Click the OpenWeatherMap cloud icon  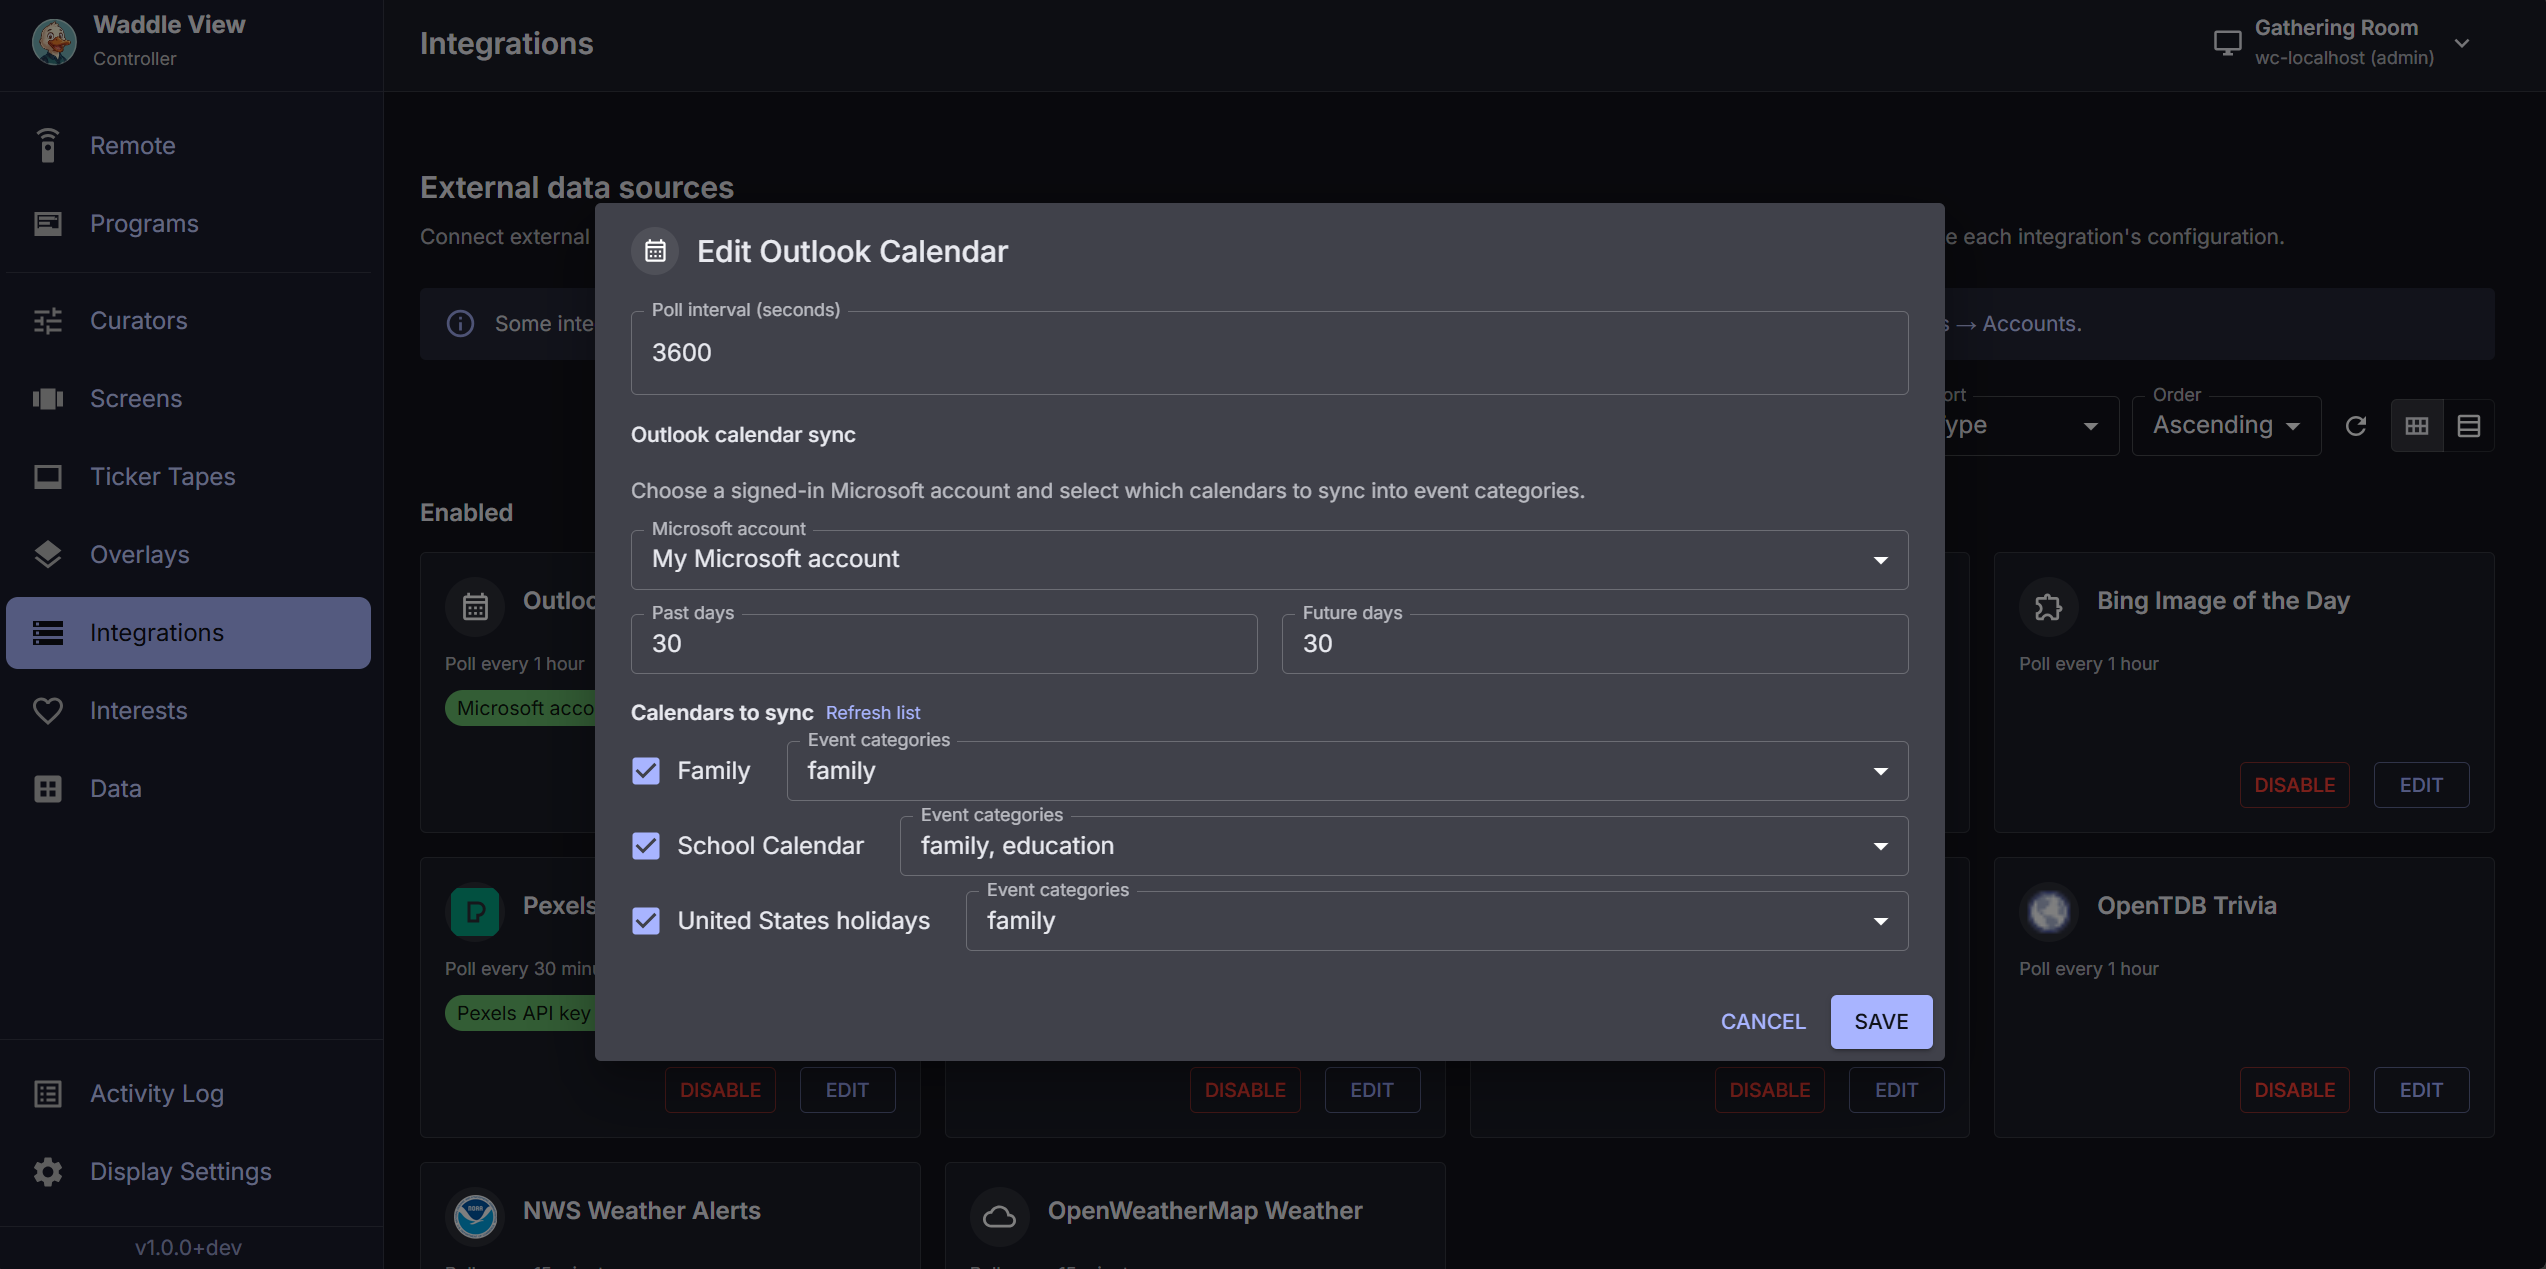(999, 1217)
